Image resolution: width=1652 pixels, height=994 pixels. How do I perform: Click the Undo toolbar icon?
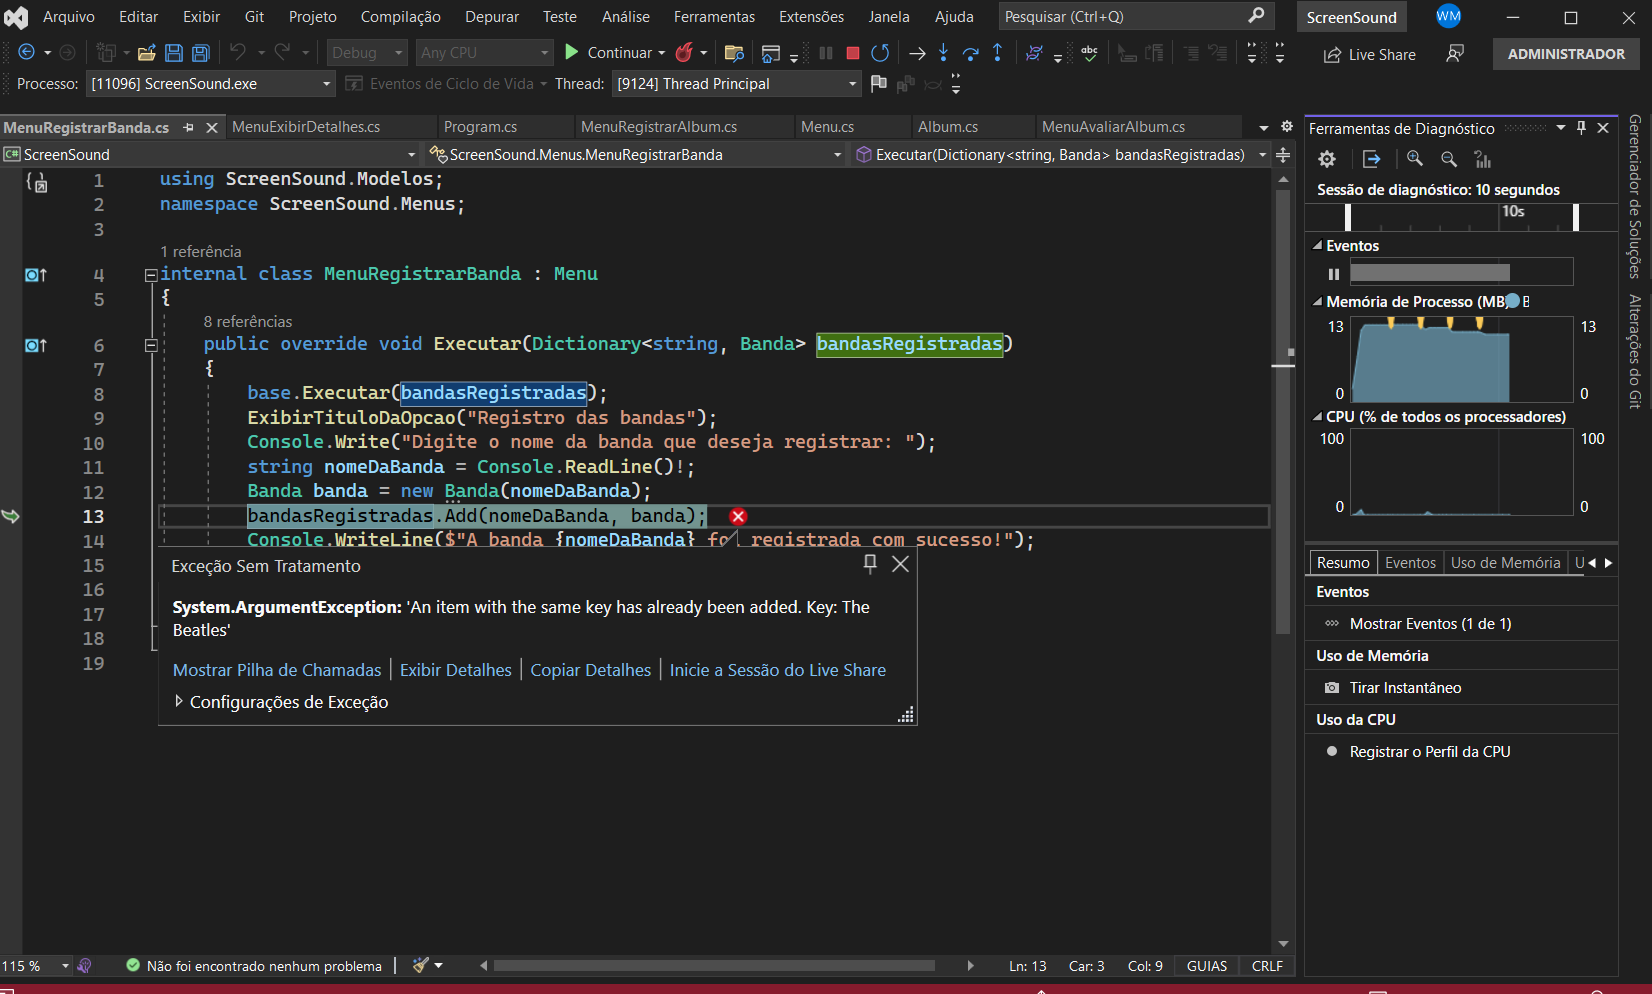click(x=238, y=52)
